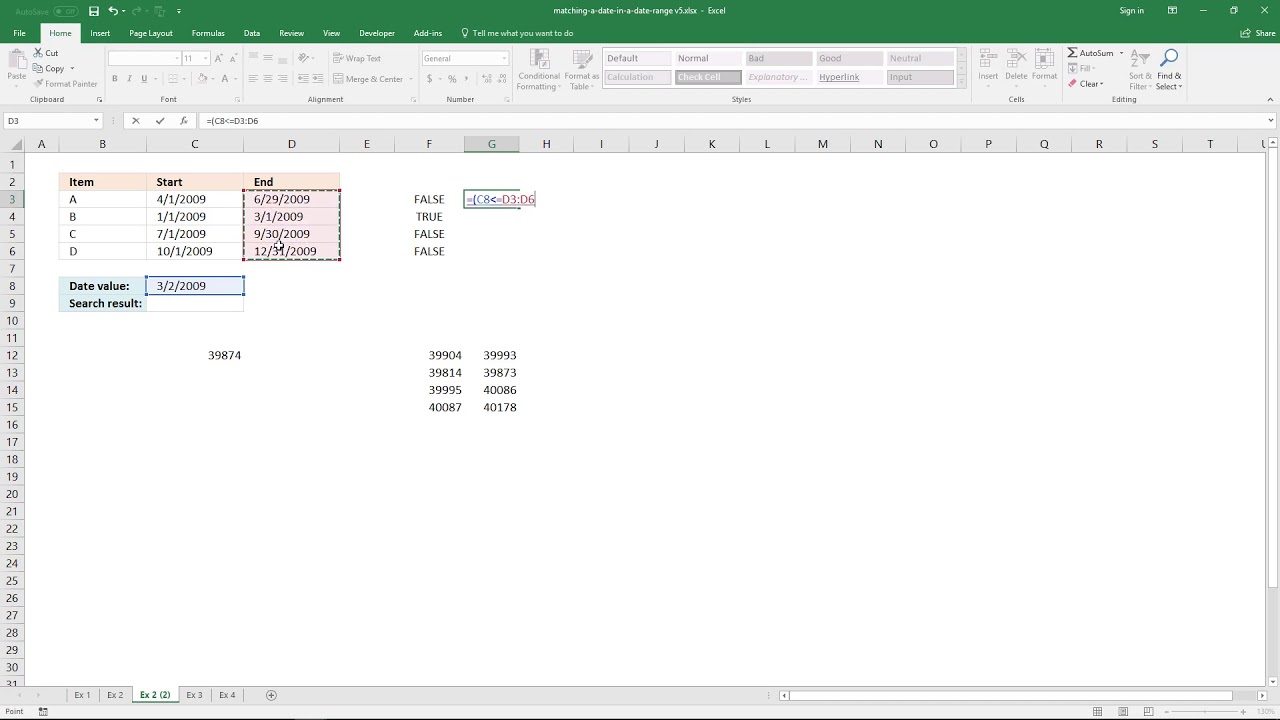Image resolution: width=1280 pixels, height=720 pixels.
Task: Collapse the ribbon with the caret
Action: [x=1270, y=100]
